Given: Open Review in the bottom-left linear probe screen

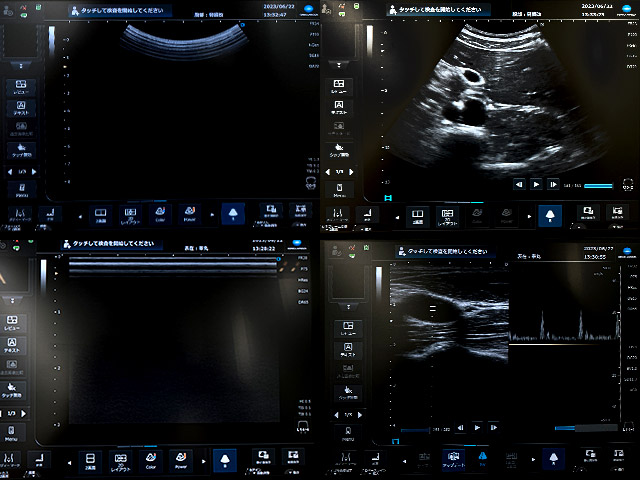Looking at the screenshot, I should 12,322.
